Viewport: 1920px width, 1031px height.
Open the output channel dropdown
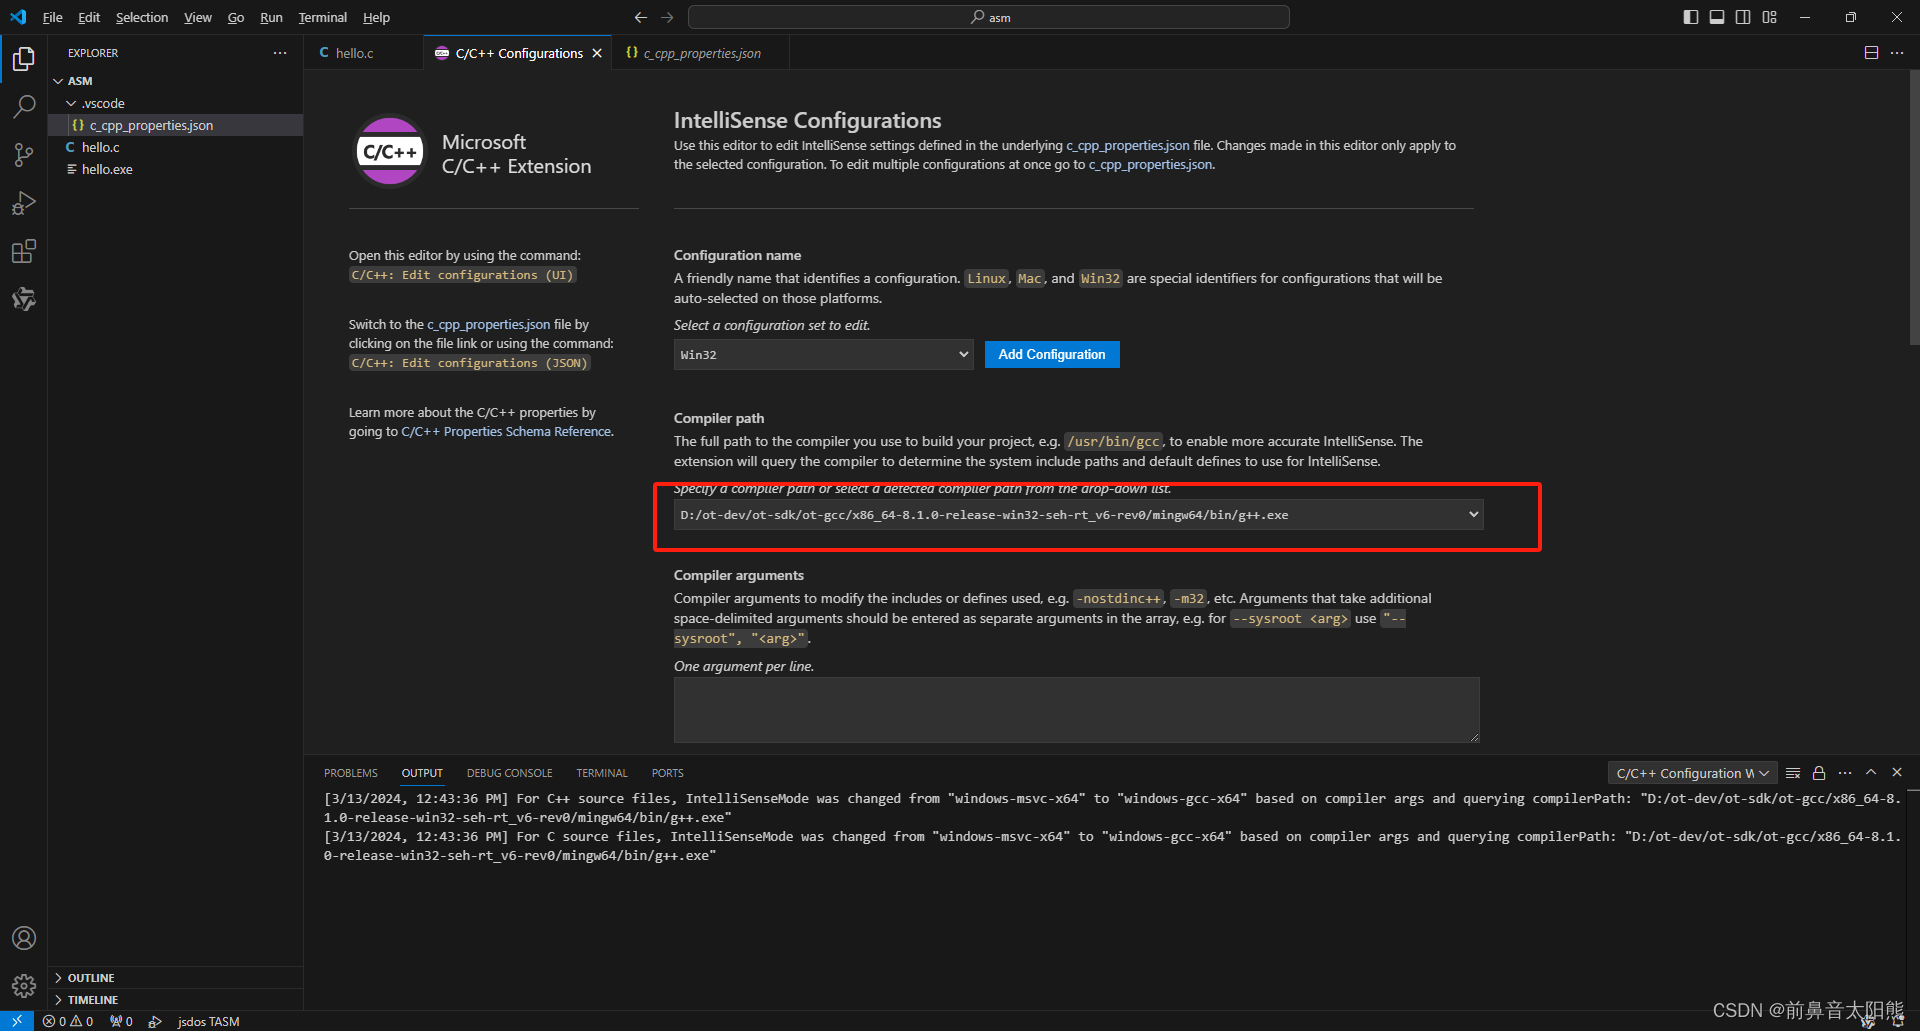1692,773
